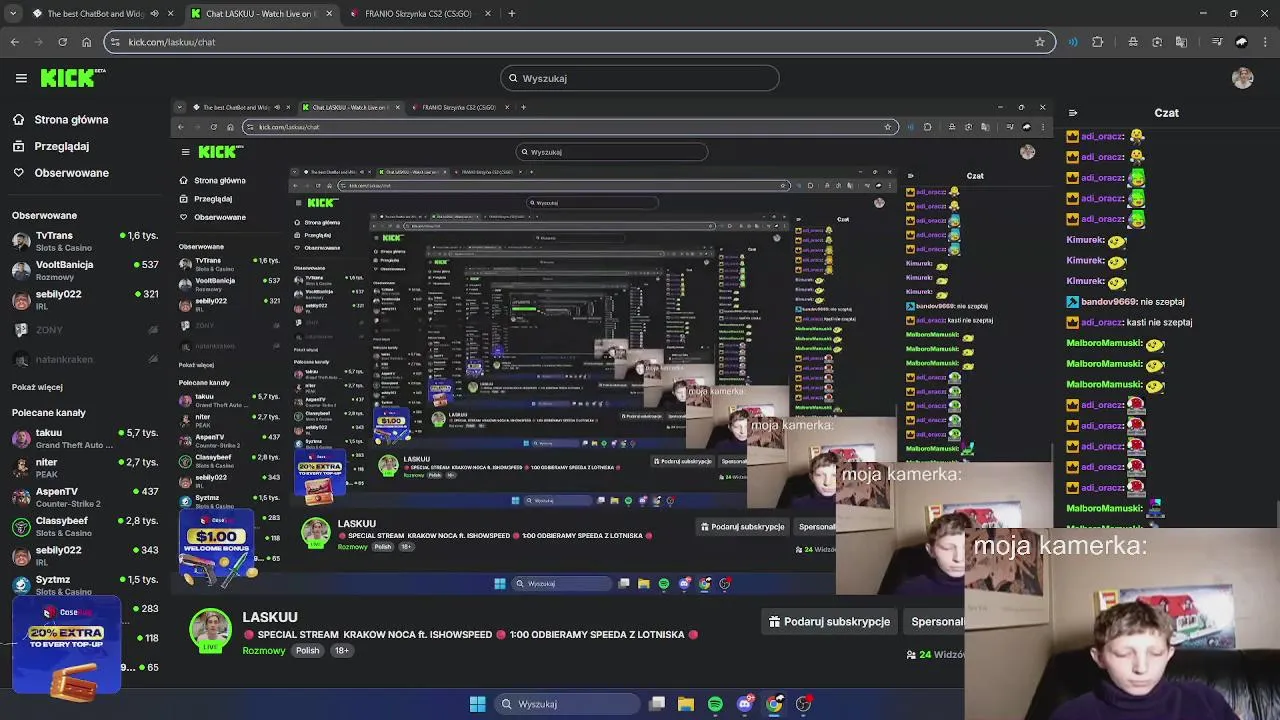Open Obserwowane in Kick sidebar
This screenshot has width=1280, height=720.
[x=60, y=173]
